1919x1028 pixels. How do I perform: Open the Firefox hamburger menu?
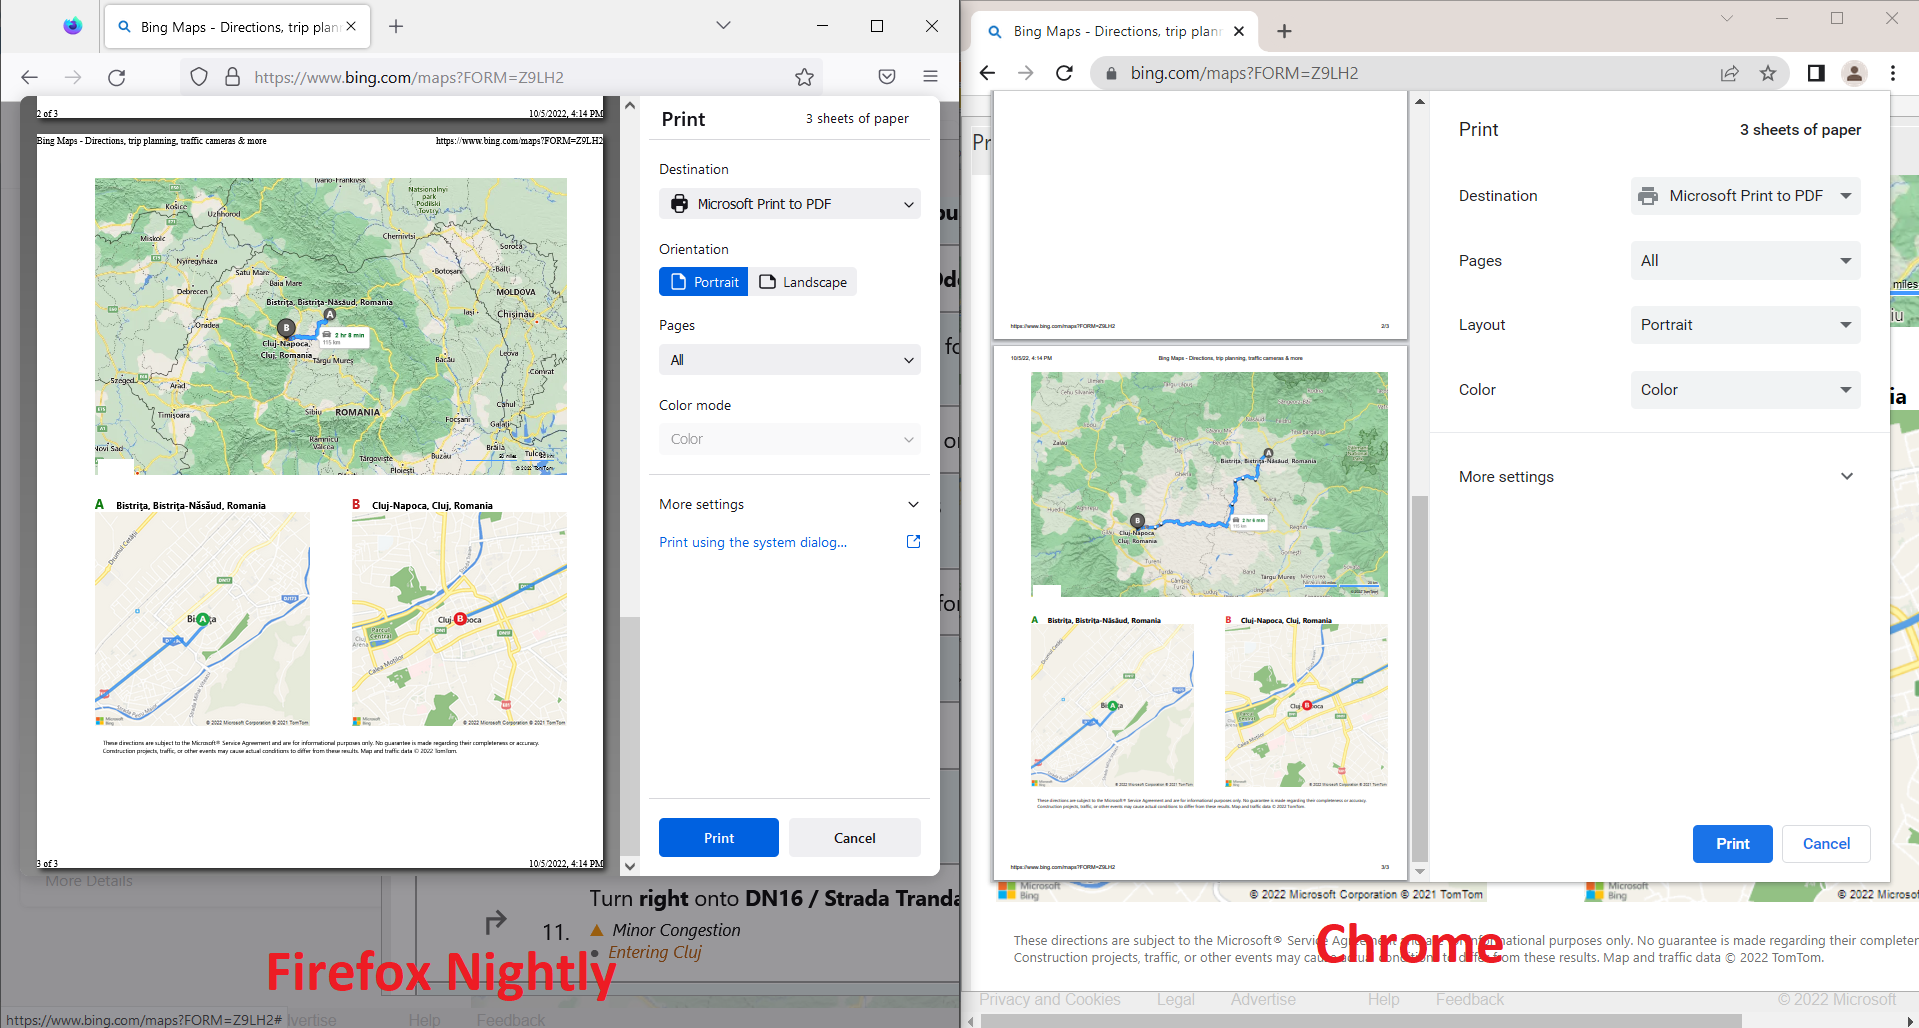pos(930,76)
